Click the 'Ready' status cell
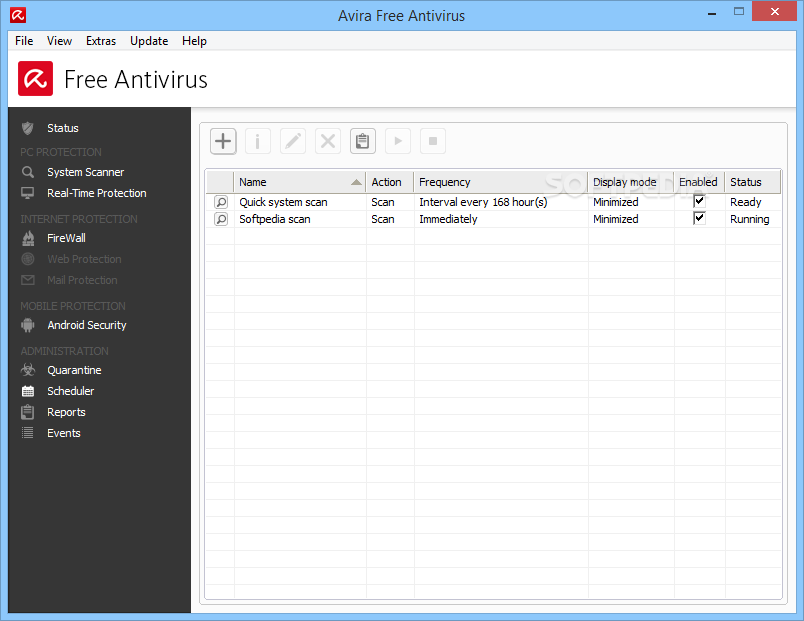Viewport: 804px width, 621px height. coord(746,202)
